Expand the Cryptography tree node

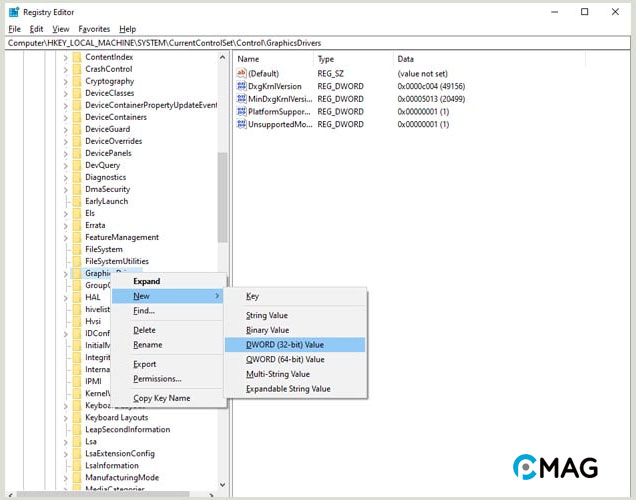pyautogui.click(x=66, y=82)
